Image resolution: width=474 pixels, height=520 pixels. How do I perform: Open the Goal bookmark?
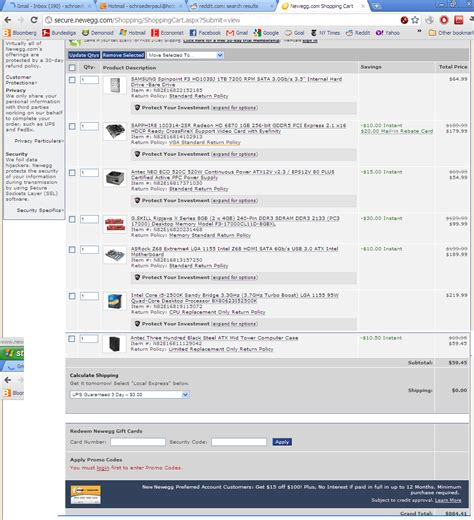(x=294, y=33)
